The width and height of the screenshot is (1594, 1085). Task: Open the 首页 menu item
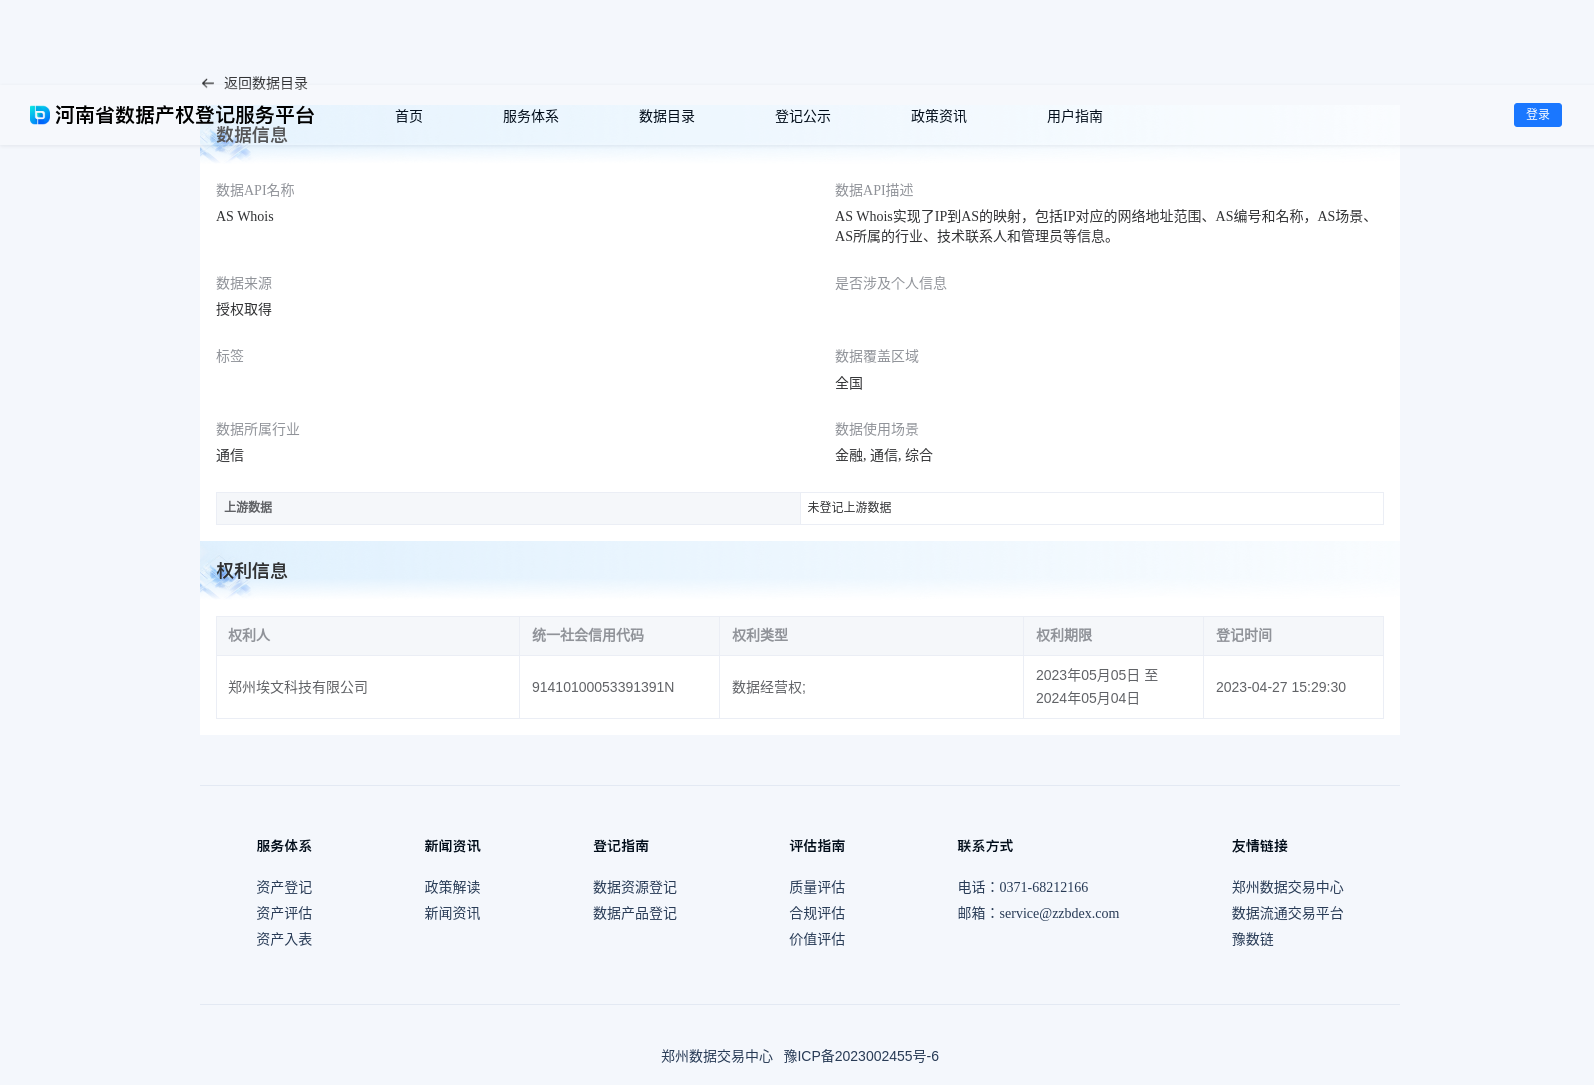409,116
